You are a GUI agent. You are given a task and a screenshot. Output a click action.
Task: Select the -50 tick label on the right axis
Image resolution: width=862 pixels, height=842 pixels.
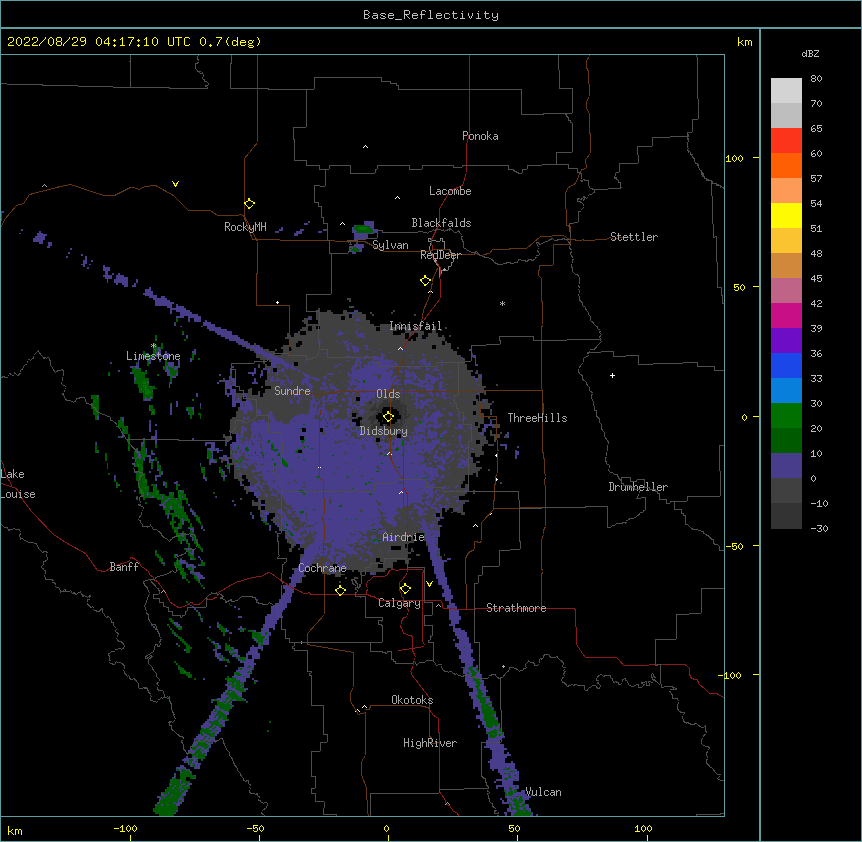tap(734, 546)
